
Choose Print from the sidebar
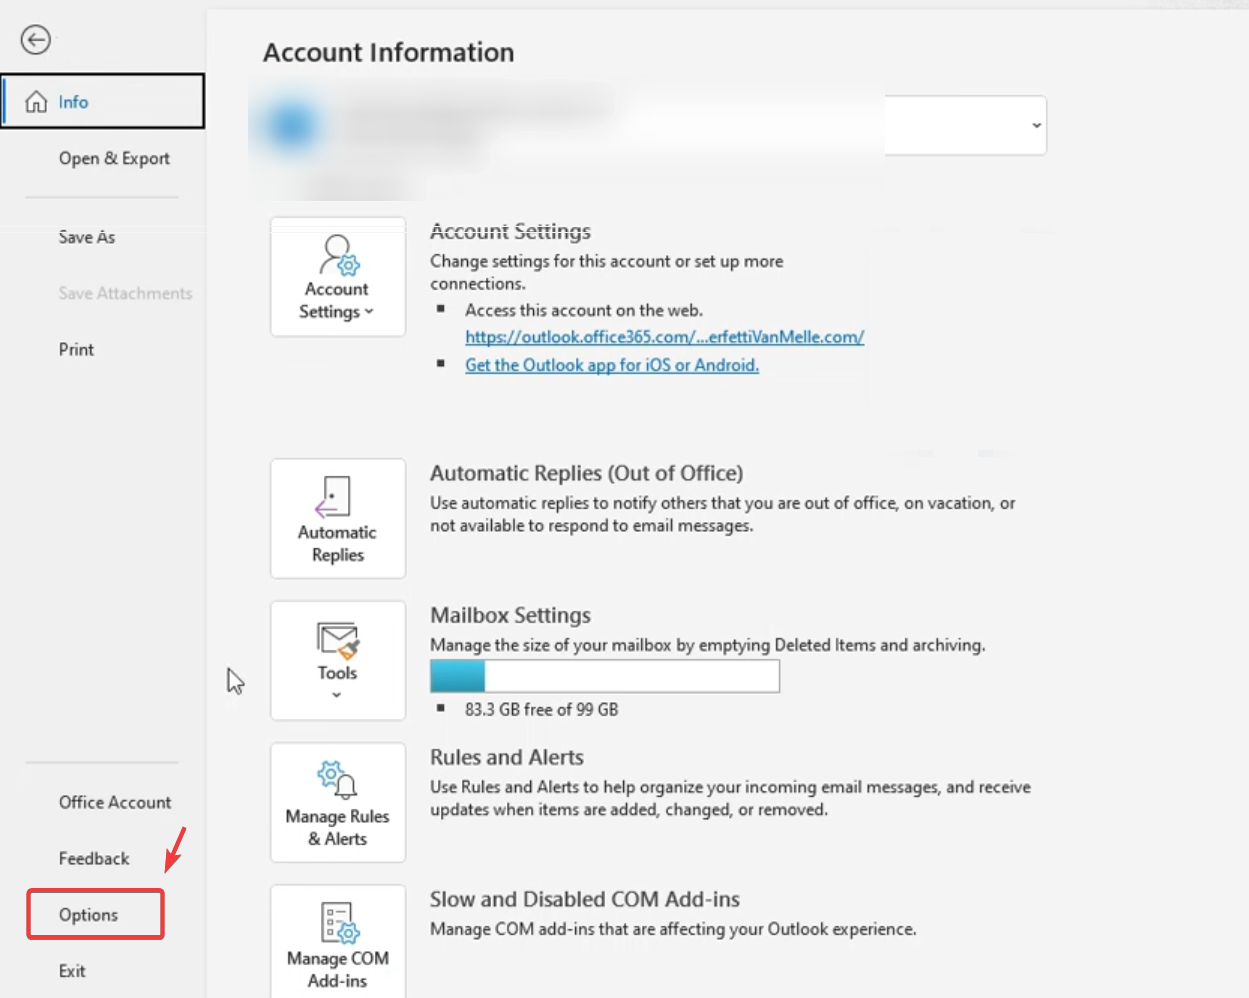76,349
